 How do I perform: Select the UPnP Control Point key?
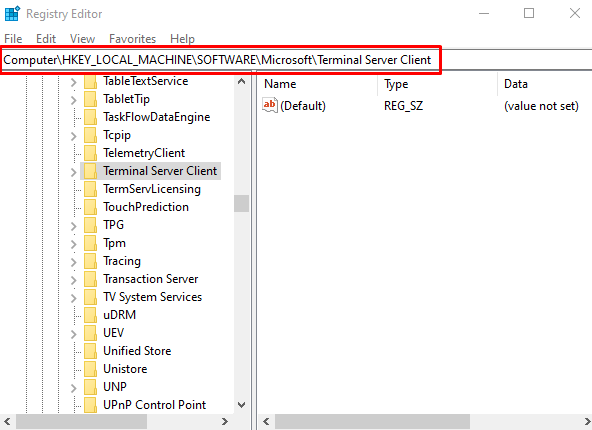tap(155, 405)
